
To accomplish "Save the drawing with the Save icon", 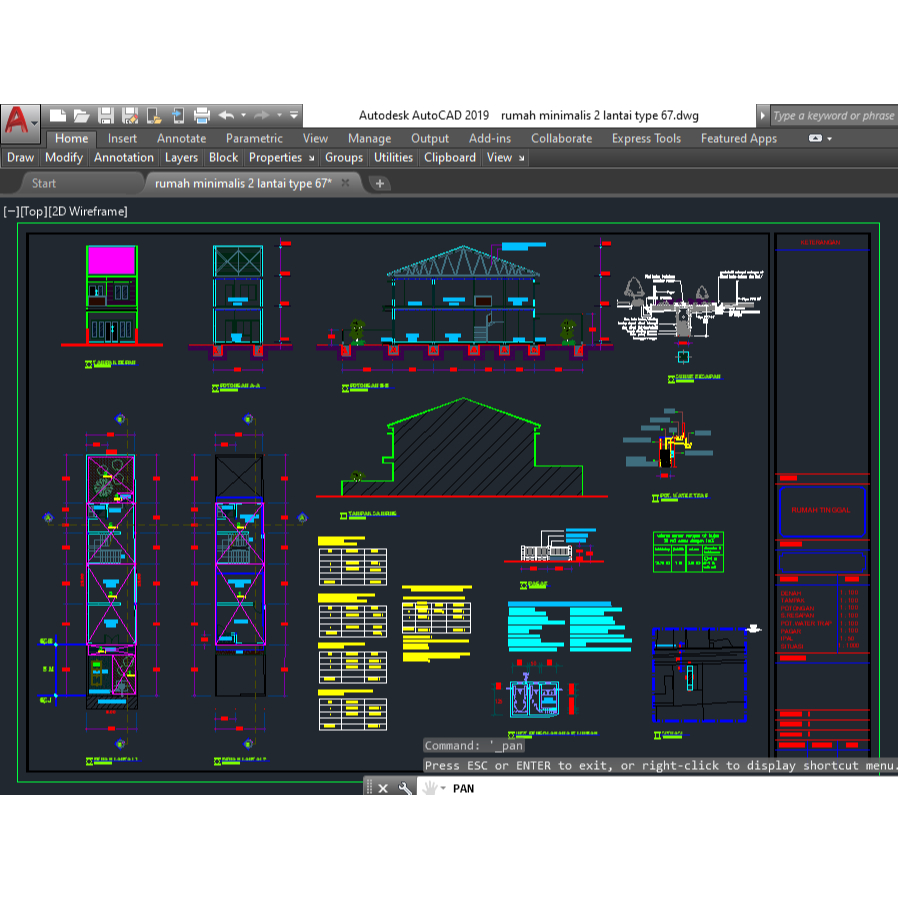I will click(106, 116).
